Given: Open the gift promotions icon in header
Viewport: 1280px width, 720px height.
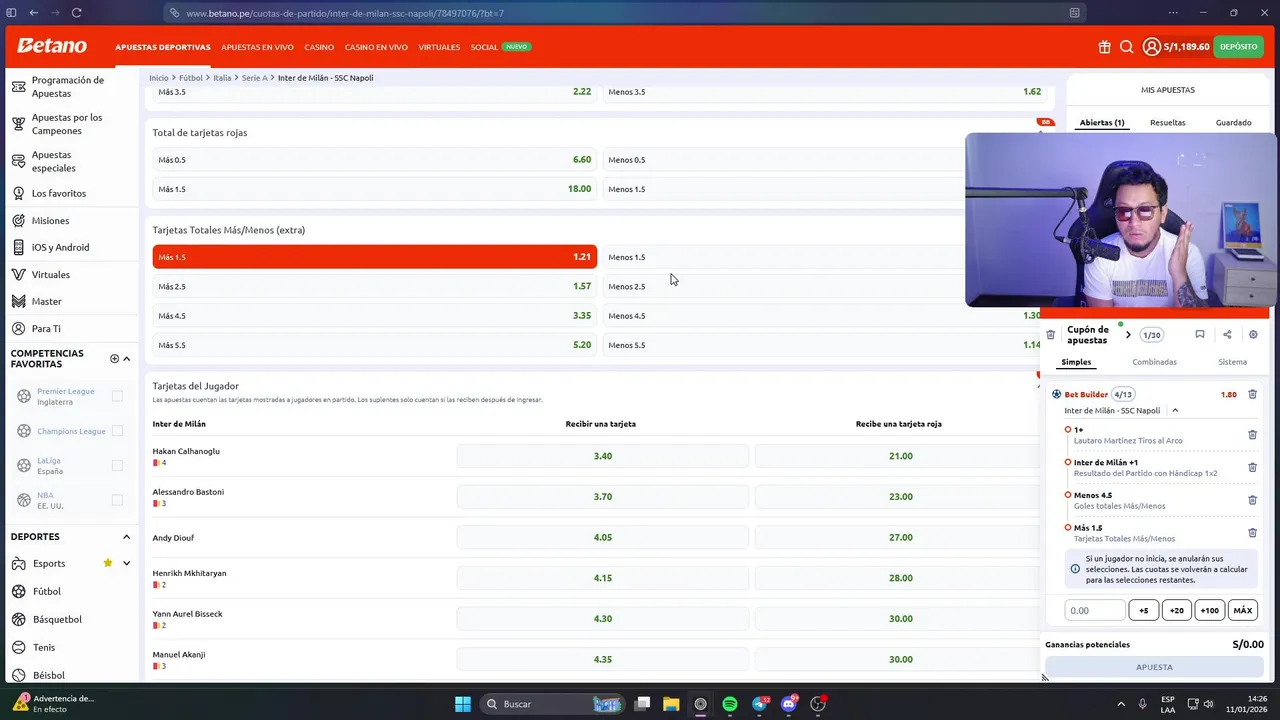Looking at the screenshot, I should (1104, 47).
